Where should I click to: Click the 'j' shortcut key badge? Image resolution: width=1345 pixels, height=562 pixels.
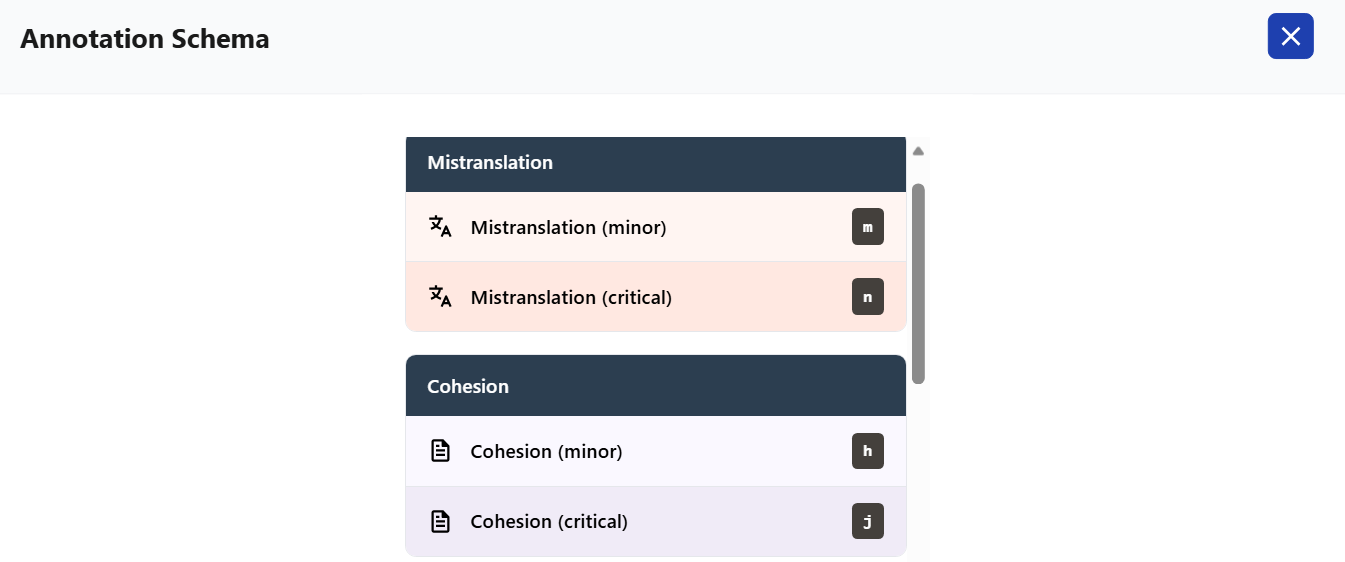[867, 521]
